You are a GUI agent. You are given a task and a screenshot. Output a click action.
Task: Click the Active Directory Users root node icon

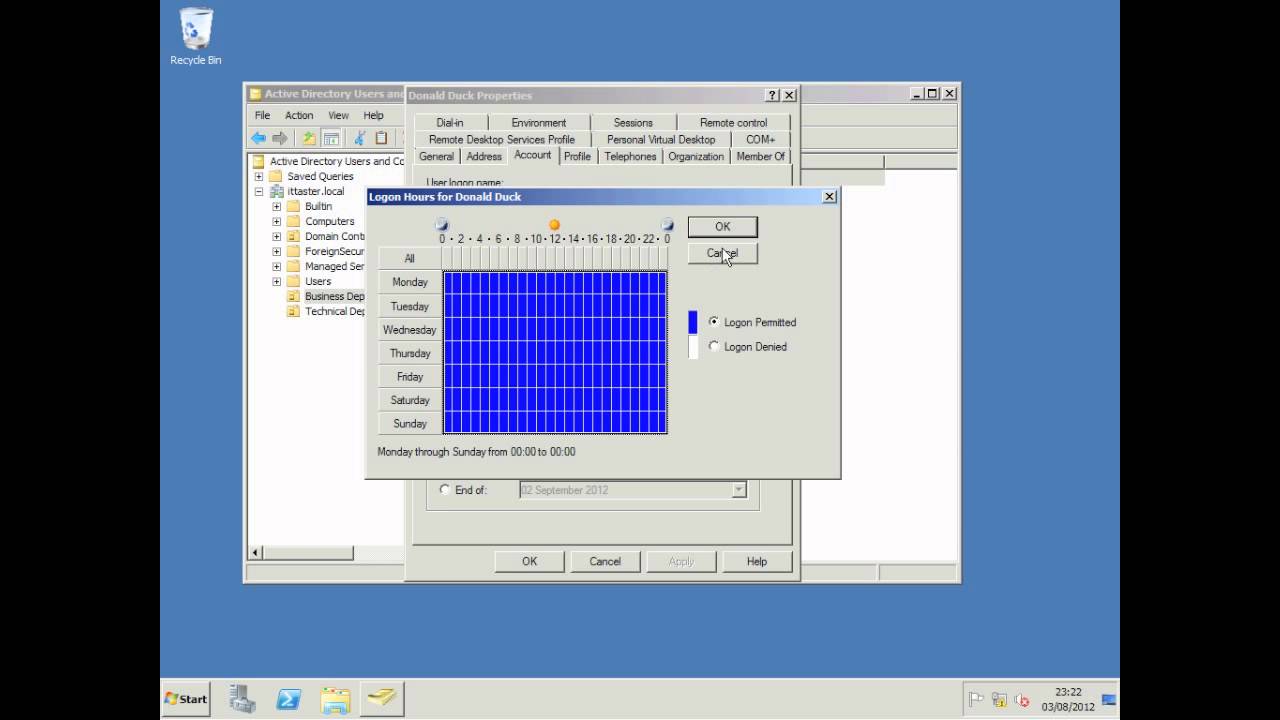point(258,161)
